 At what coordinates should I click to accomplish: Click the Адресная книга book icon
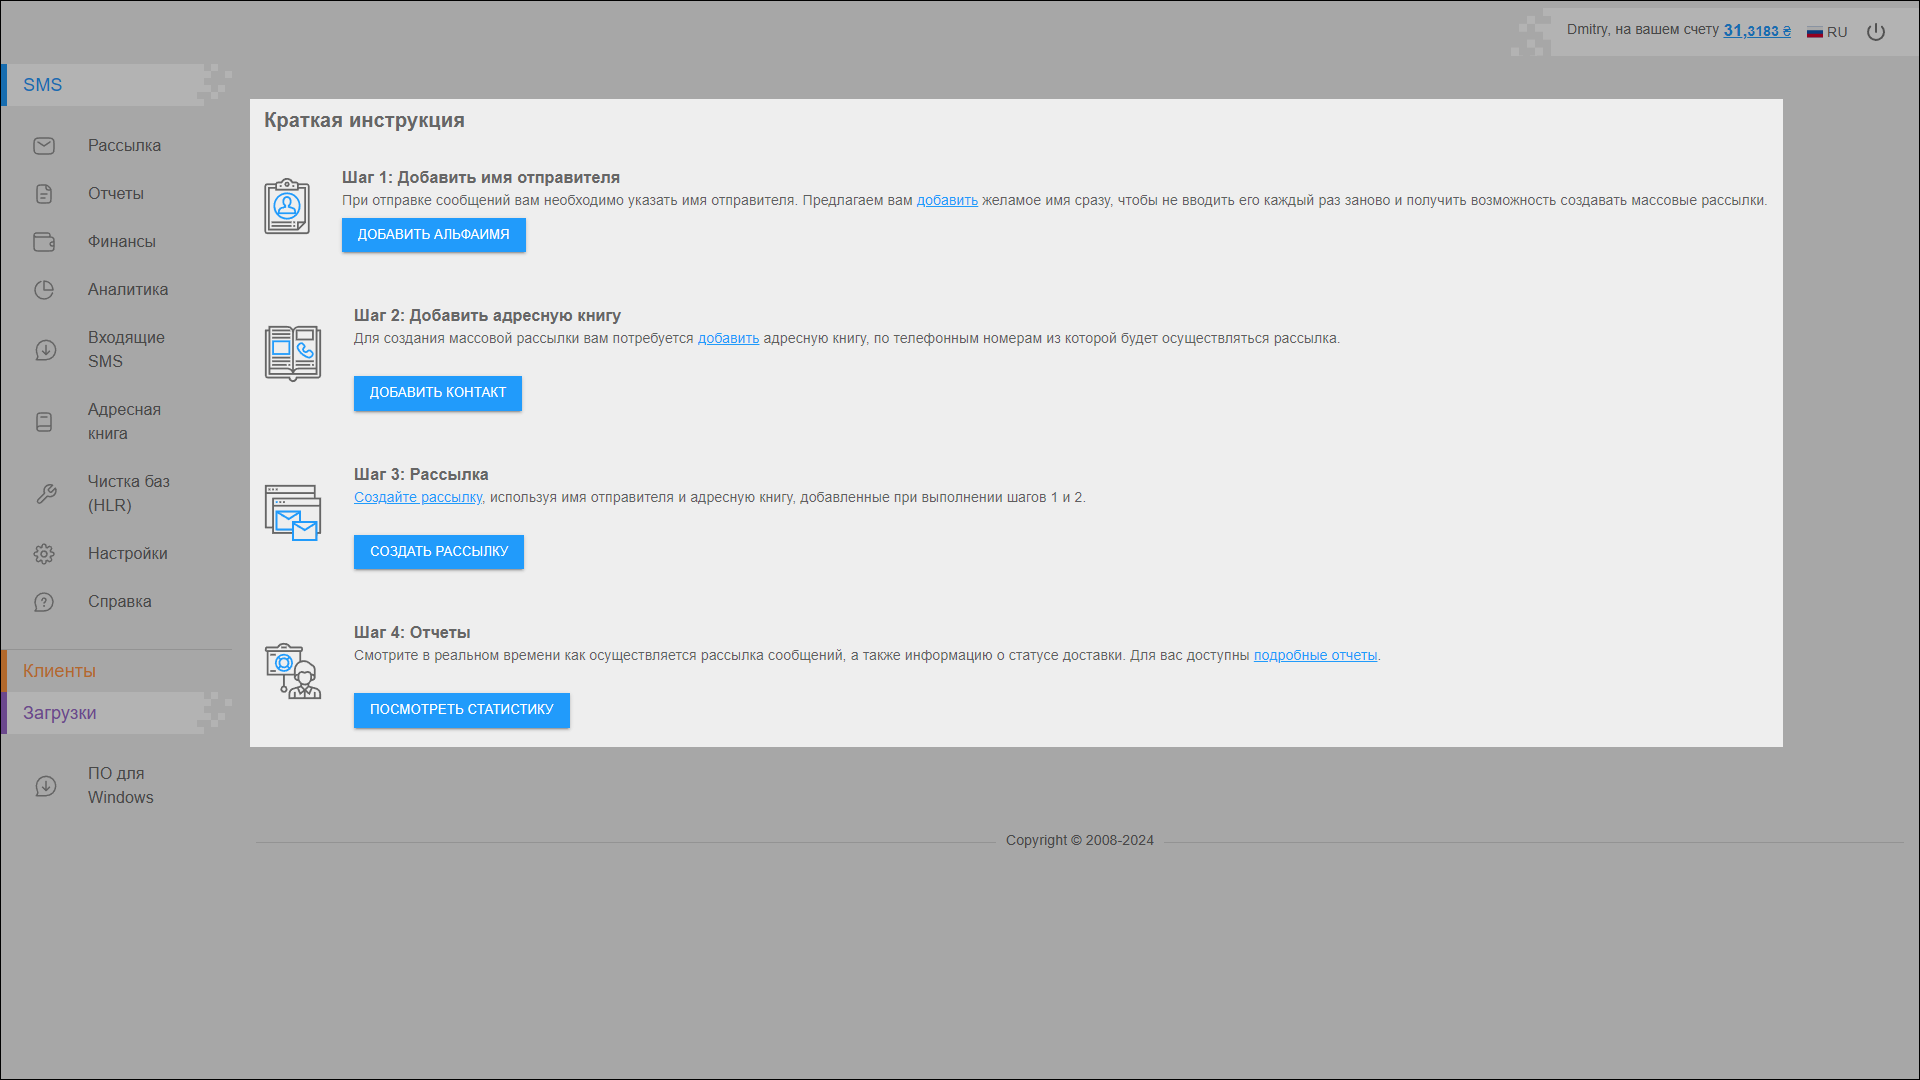pos(44,422)
